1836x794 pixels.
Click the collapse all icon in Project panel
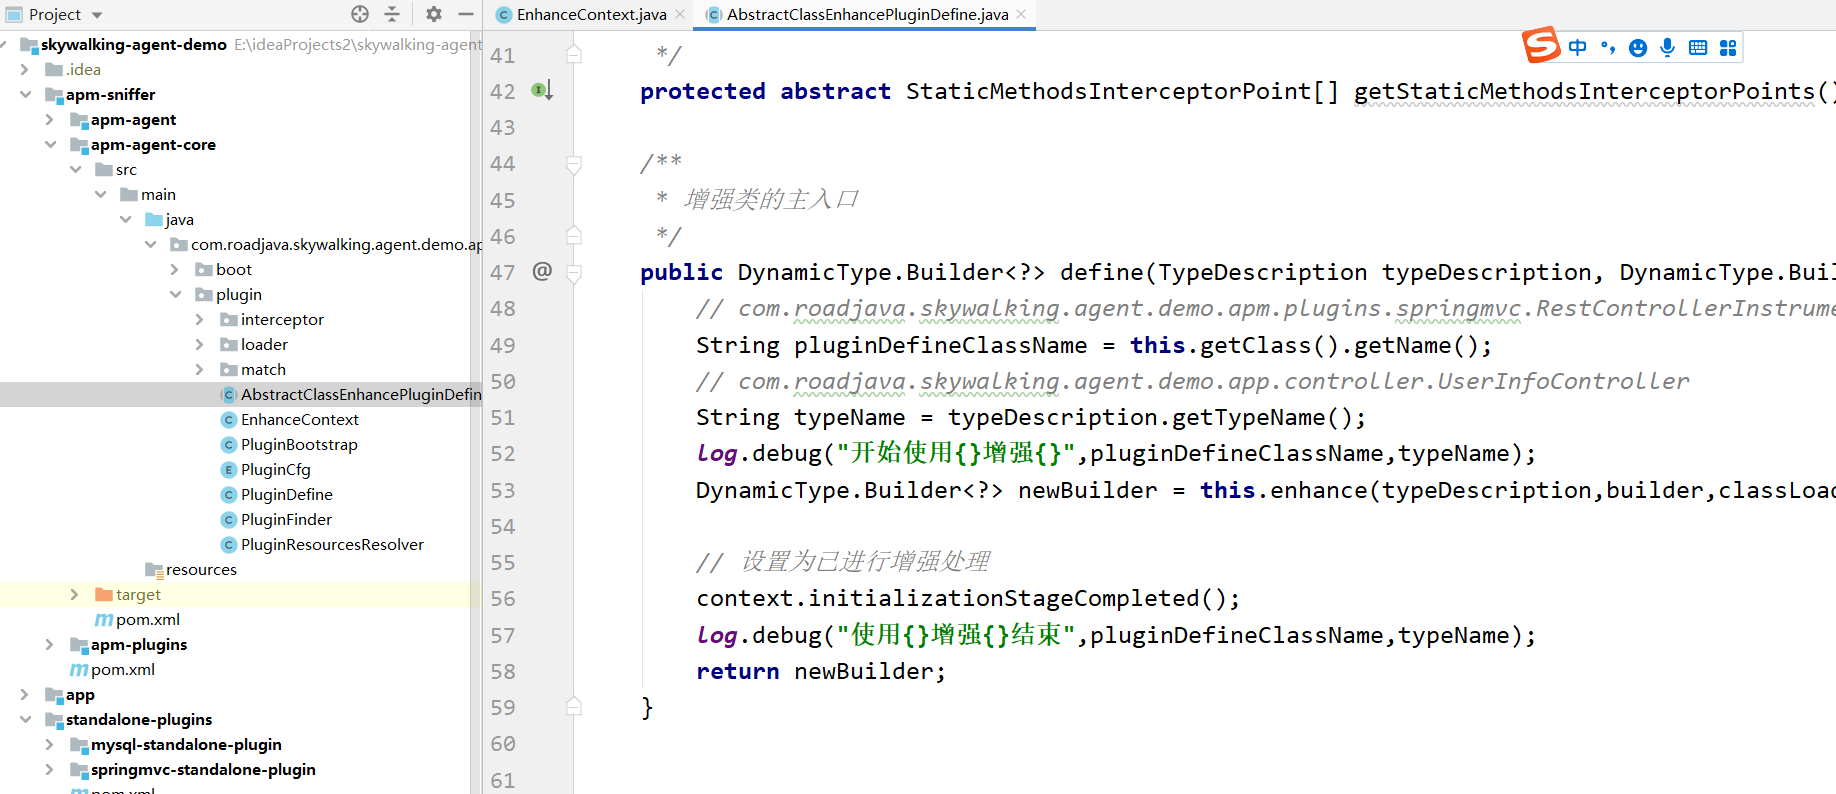point(392,14)
